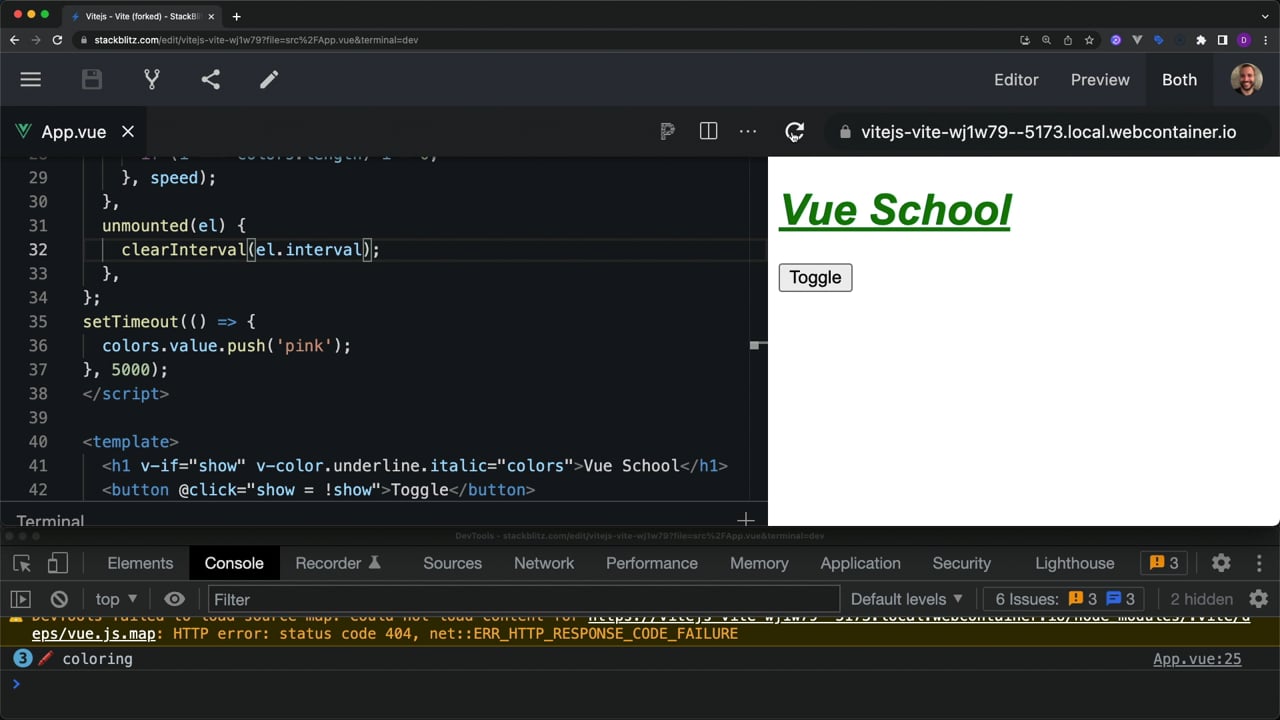Screen dimensions: 1280x720
Task: Open the DevTools Recorder tab
Action: [338, 563]
